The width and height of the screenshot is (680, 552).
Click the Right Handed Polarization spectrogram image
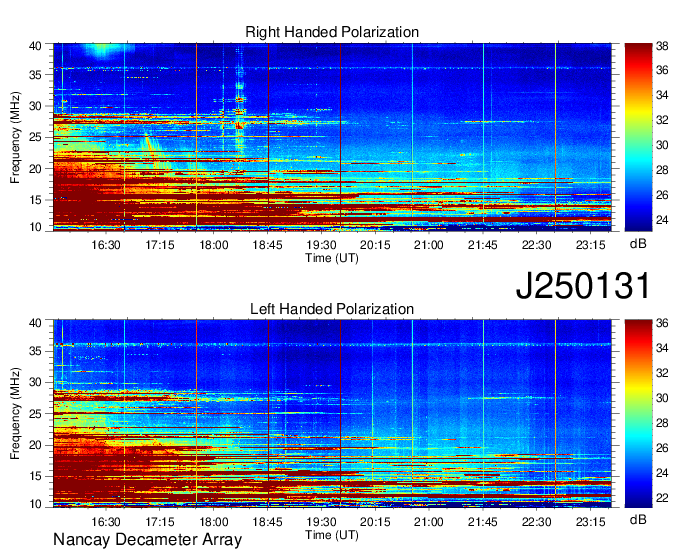point(332,137)
